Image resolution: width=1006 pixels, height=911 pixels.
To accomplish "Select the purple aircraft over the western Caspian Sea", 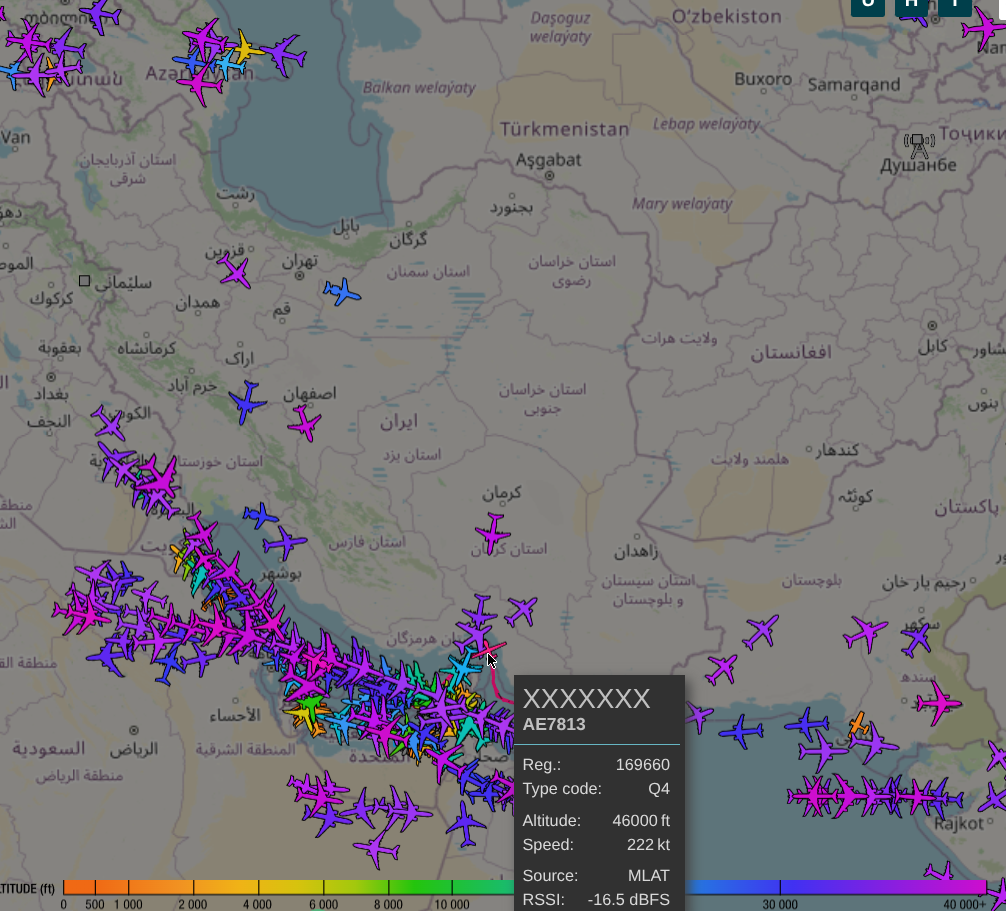I will tap(283, 55).
